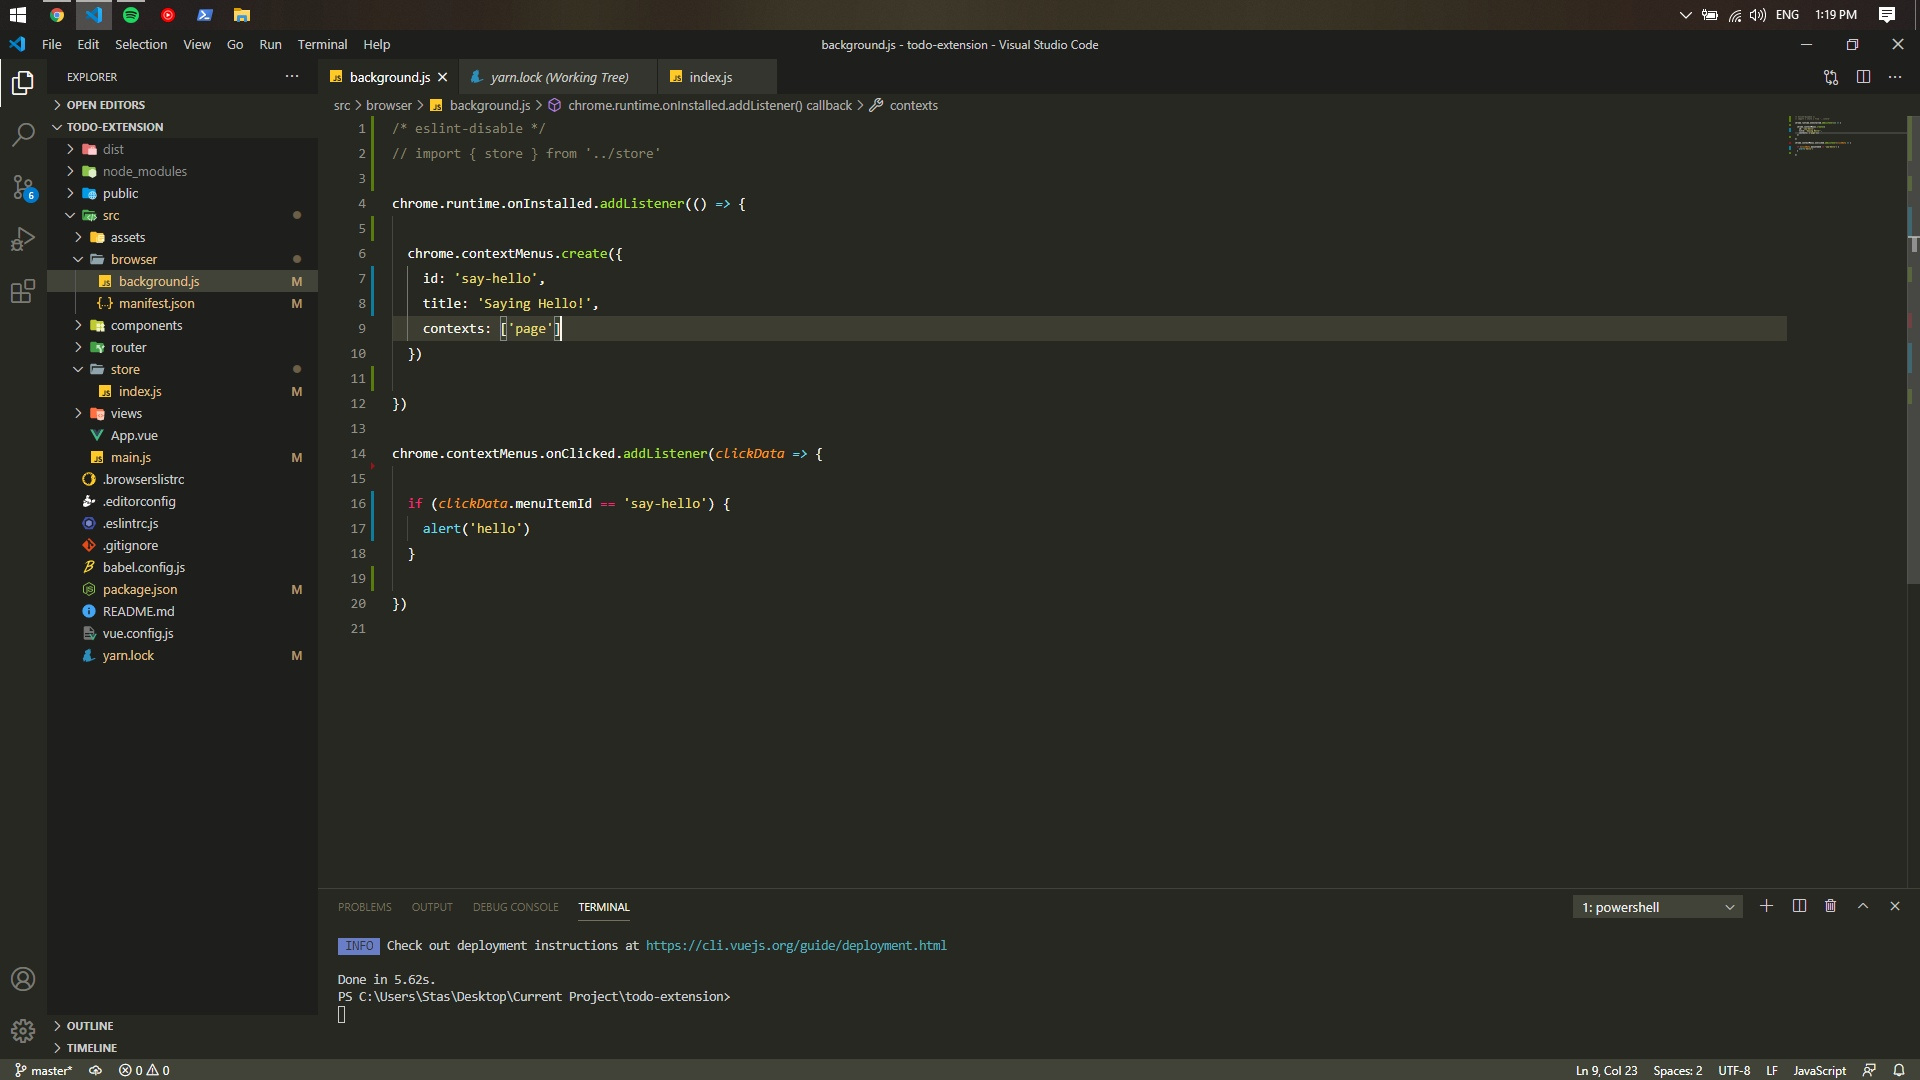Kill the terminal with trash icon
Screen dimensions: 1920x1080
1831,906
